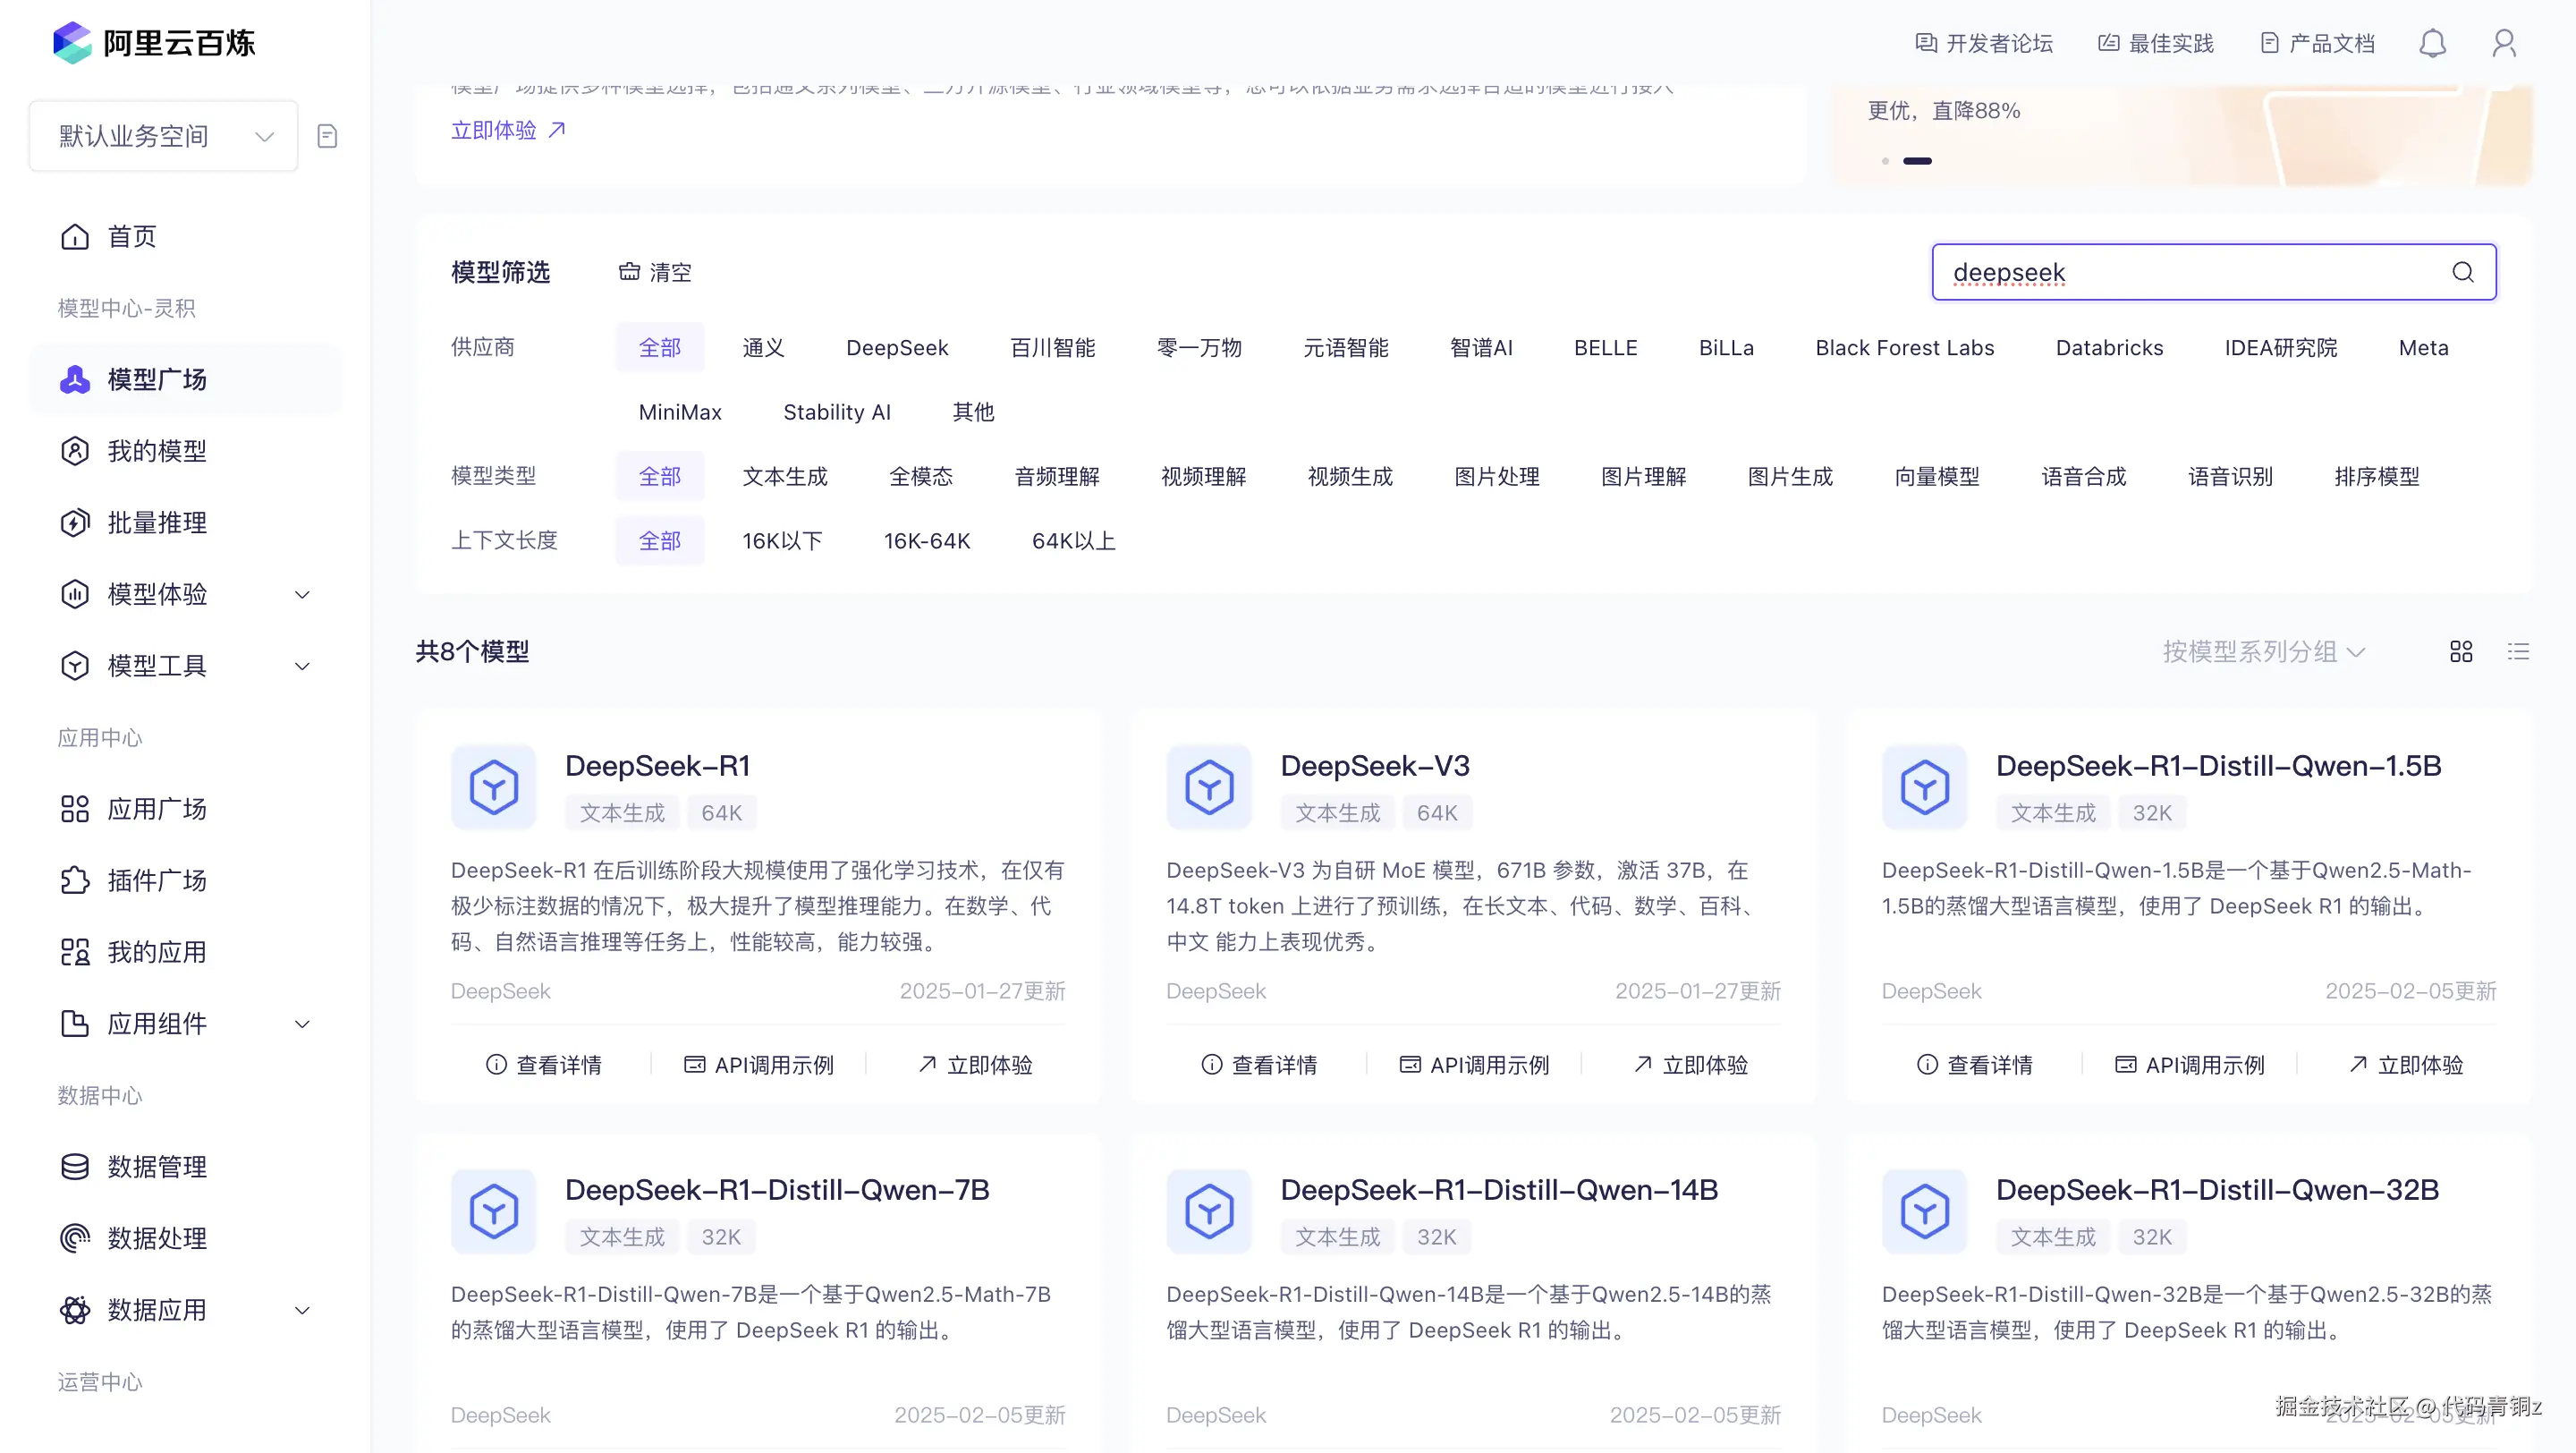This screenshot has height=1453, width=2576.
Task: Select 文本生成 model type filter
Action: click(x=785, y=477)
